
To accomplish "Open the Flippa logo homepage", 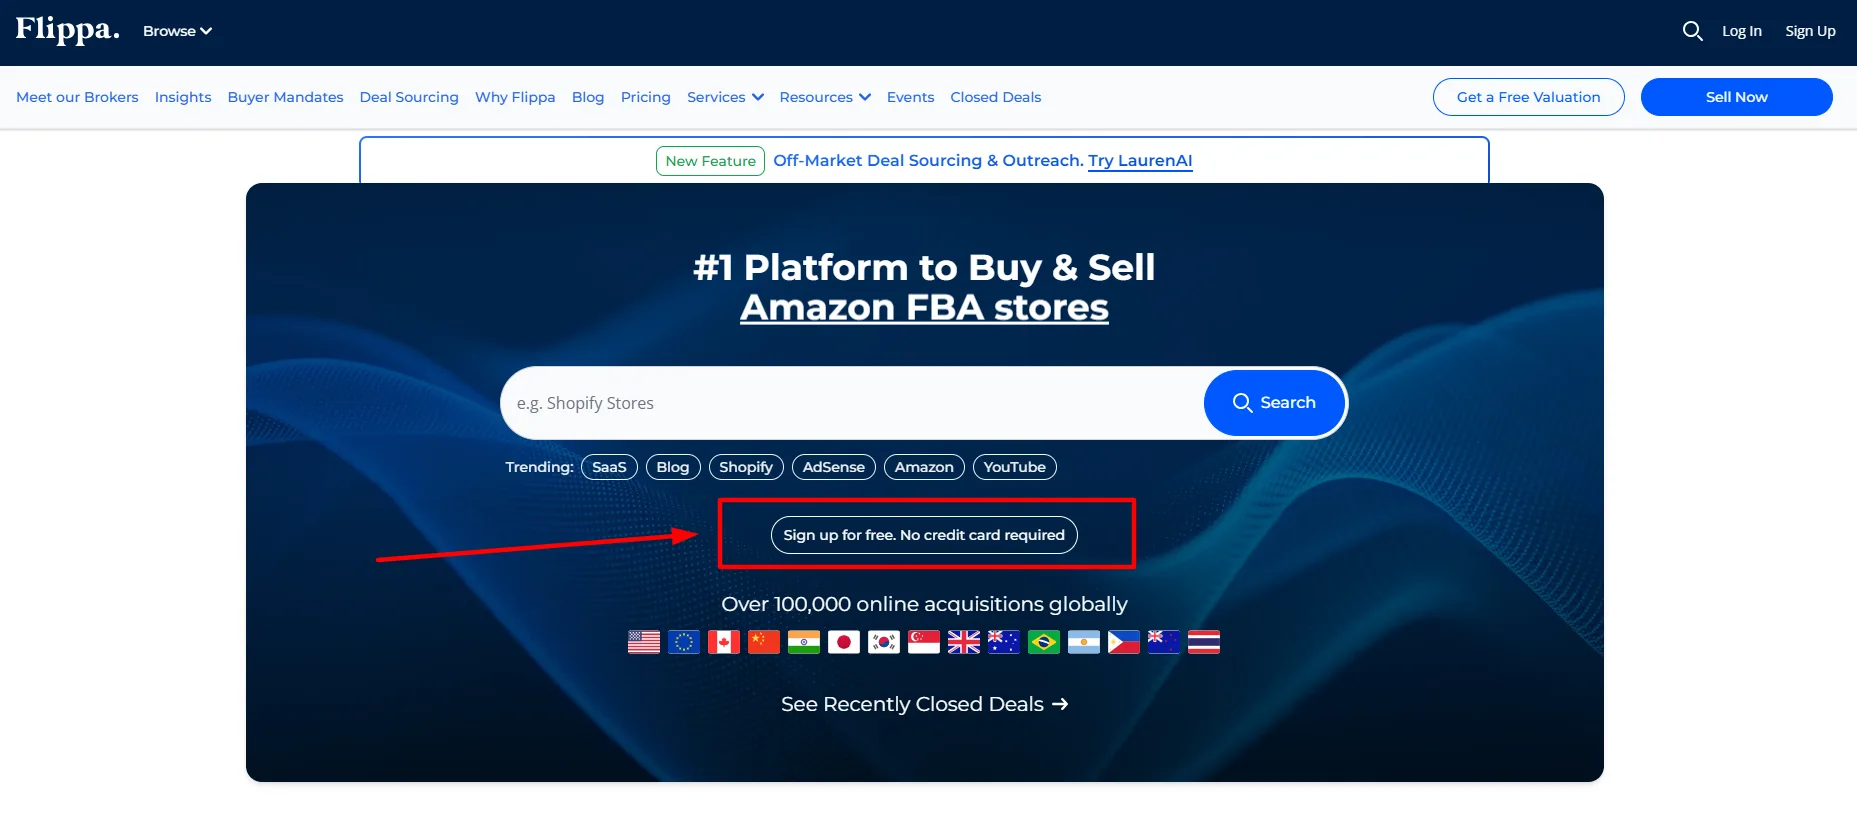I will [x=67, y=30].
